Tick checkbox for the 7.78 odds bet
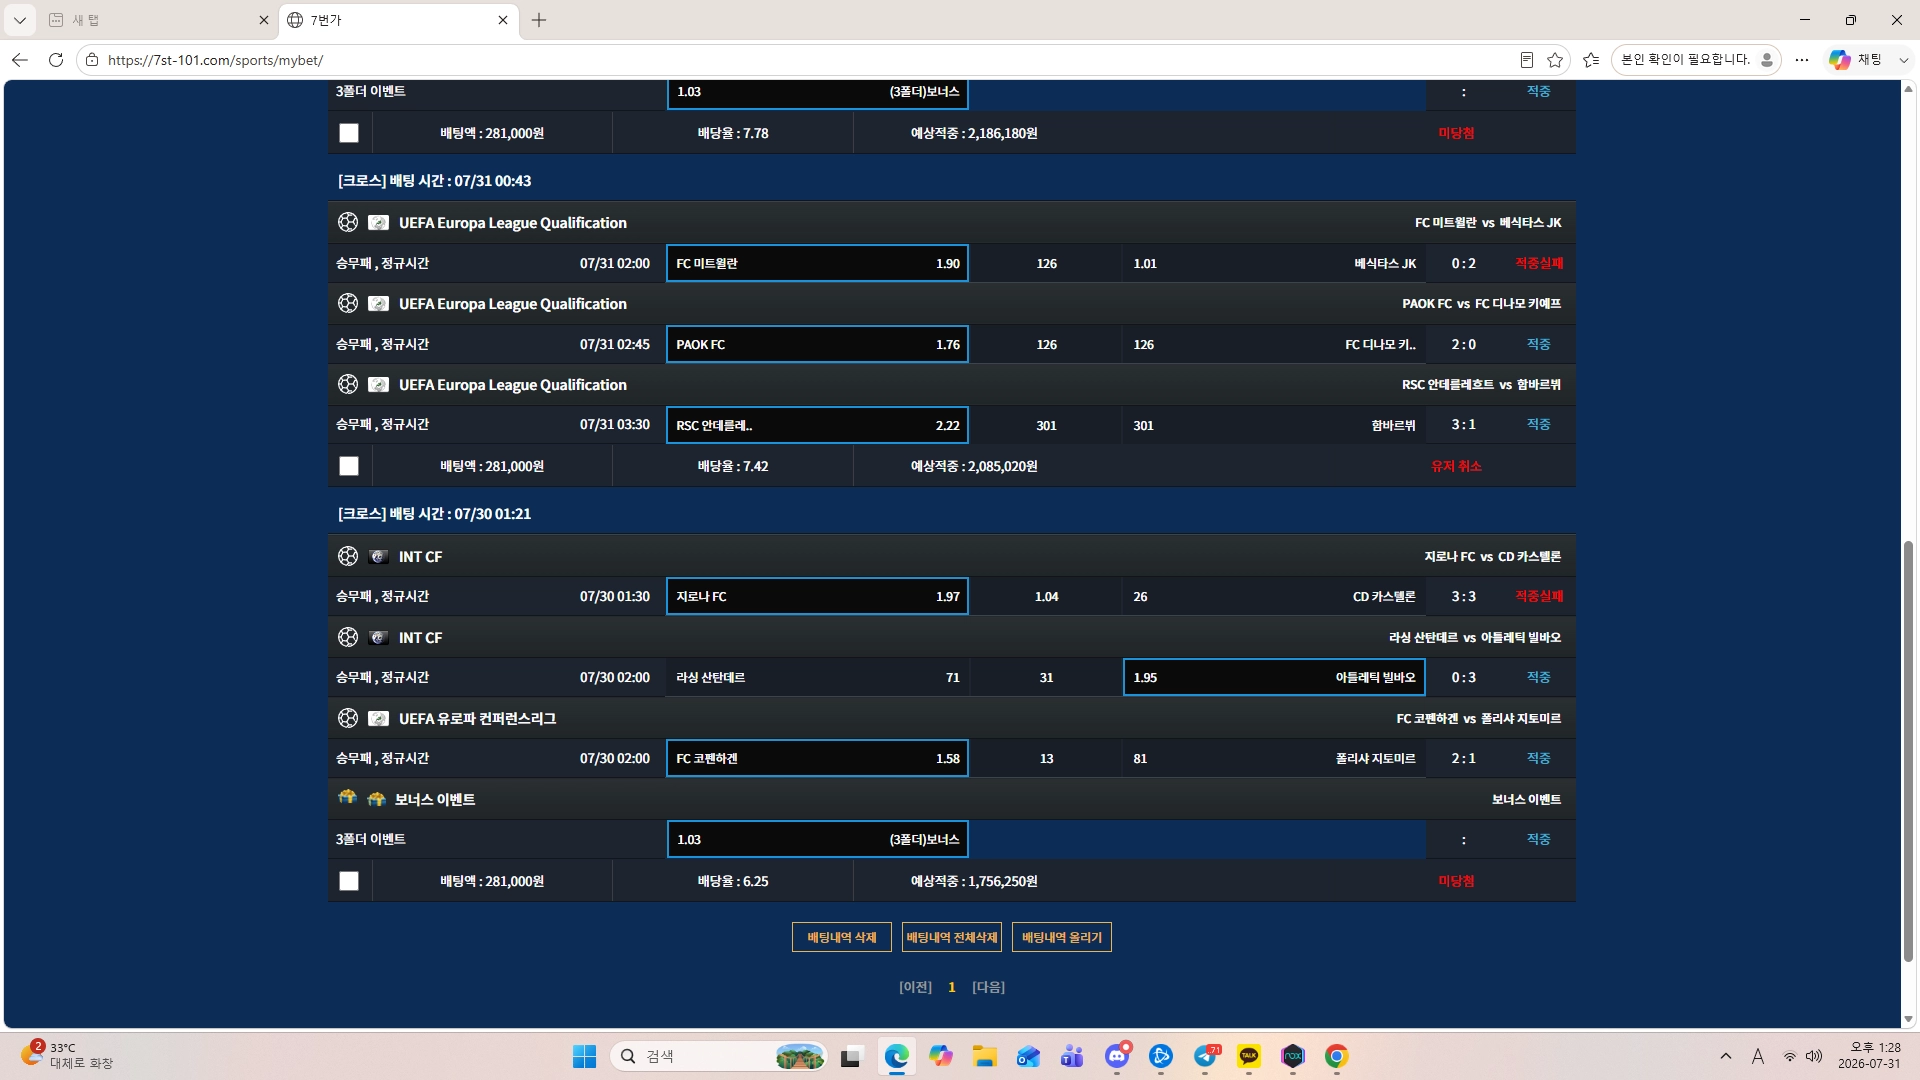Image resolution: width=1920 pixels, height=1080 pixels. coord(349,133)
